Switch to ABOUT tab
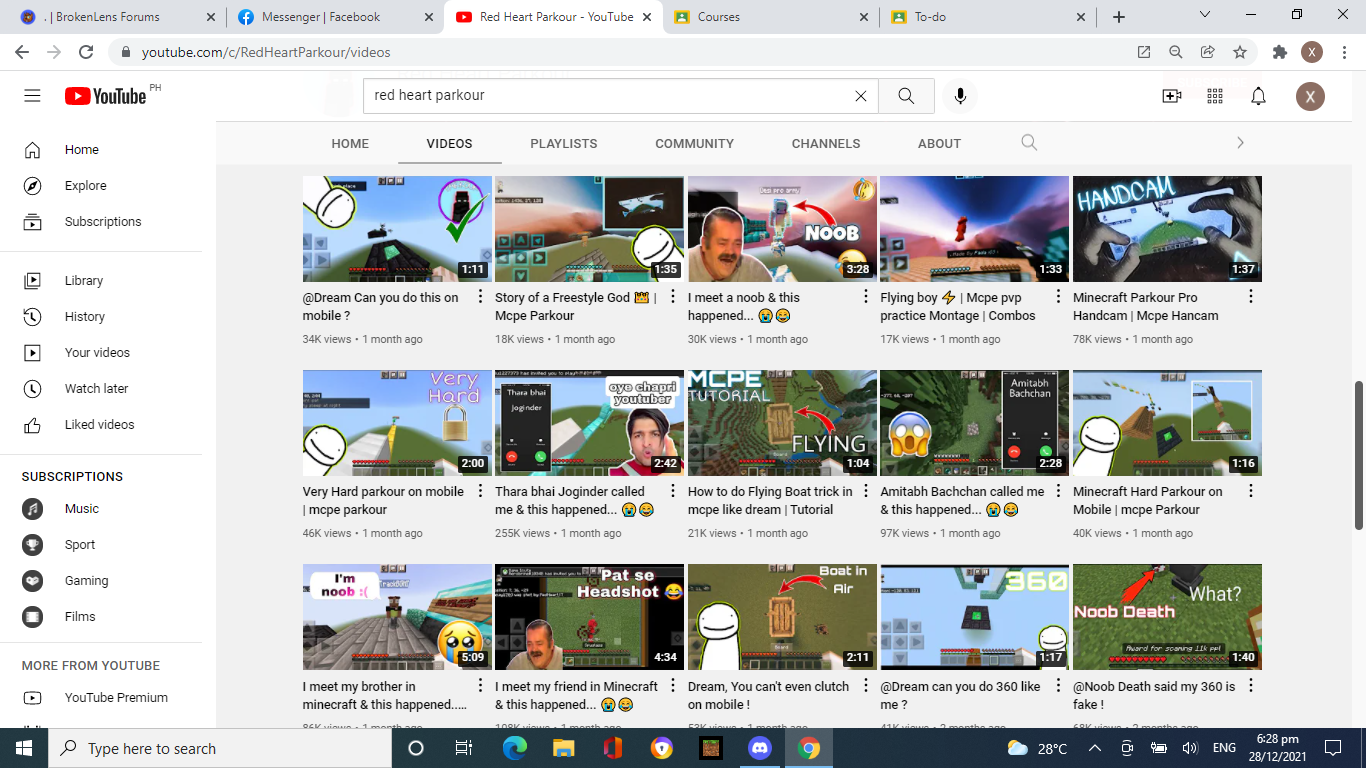Viewport: 1366px width, 768px height. pos(939,143)
